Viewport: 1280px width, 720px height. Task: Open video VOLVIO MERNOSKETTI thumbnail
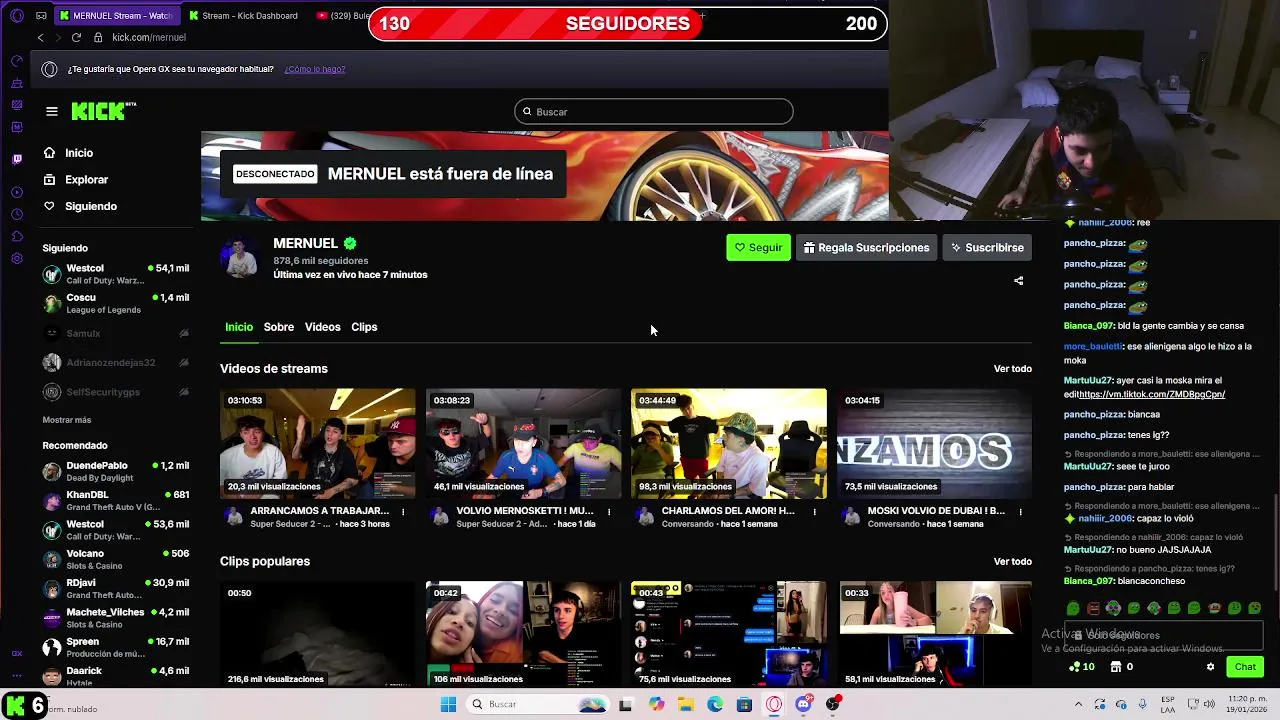click(523, 443)
